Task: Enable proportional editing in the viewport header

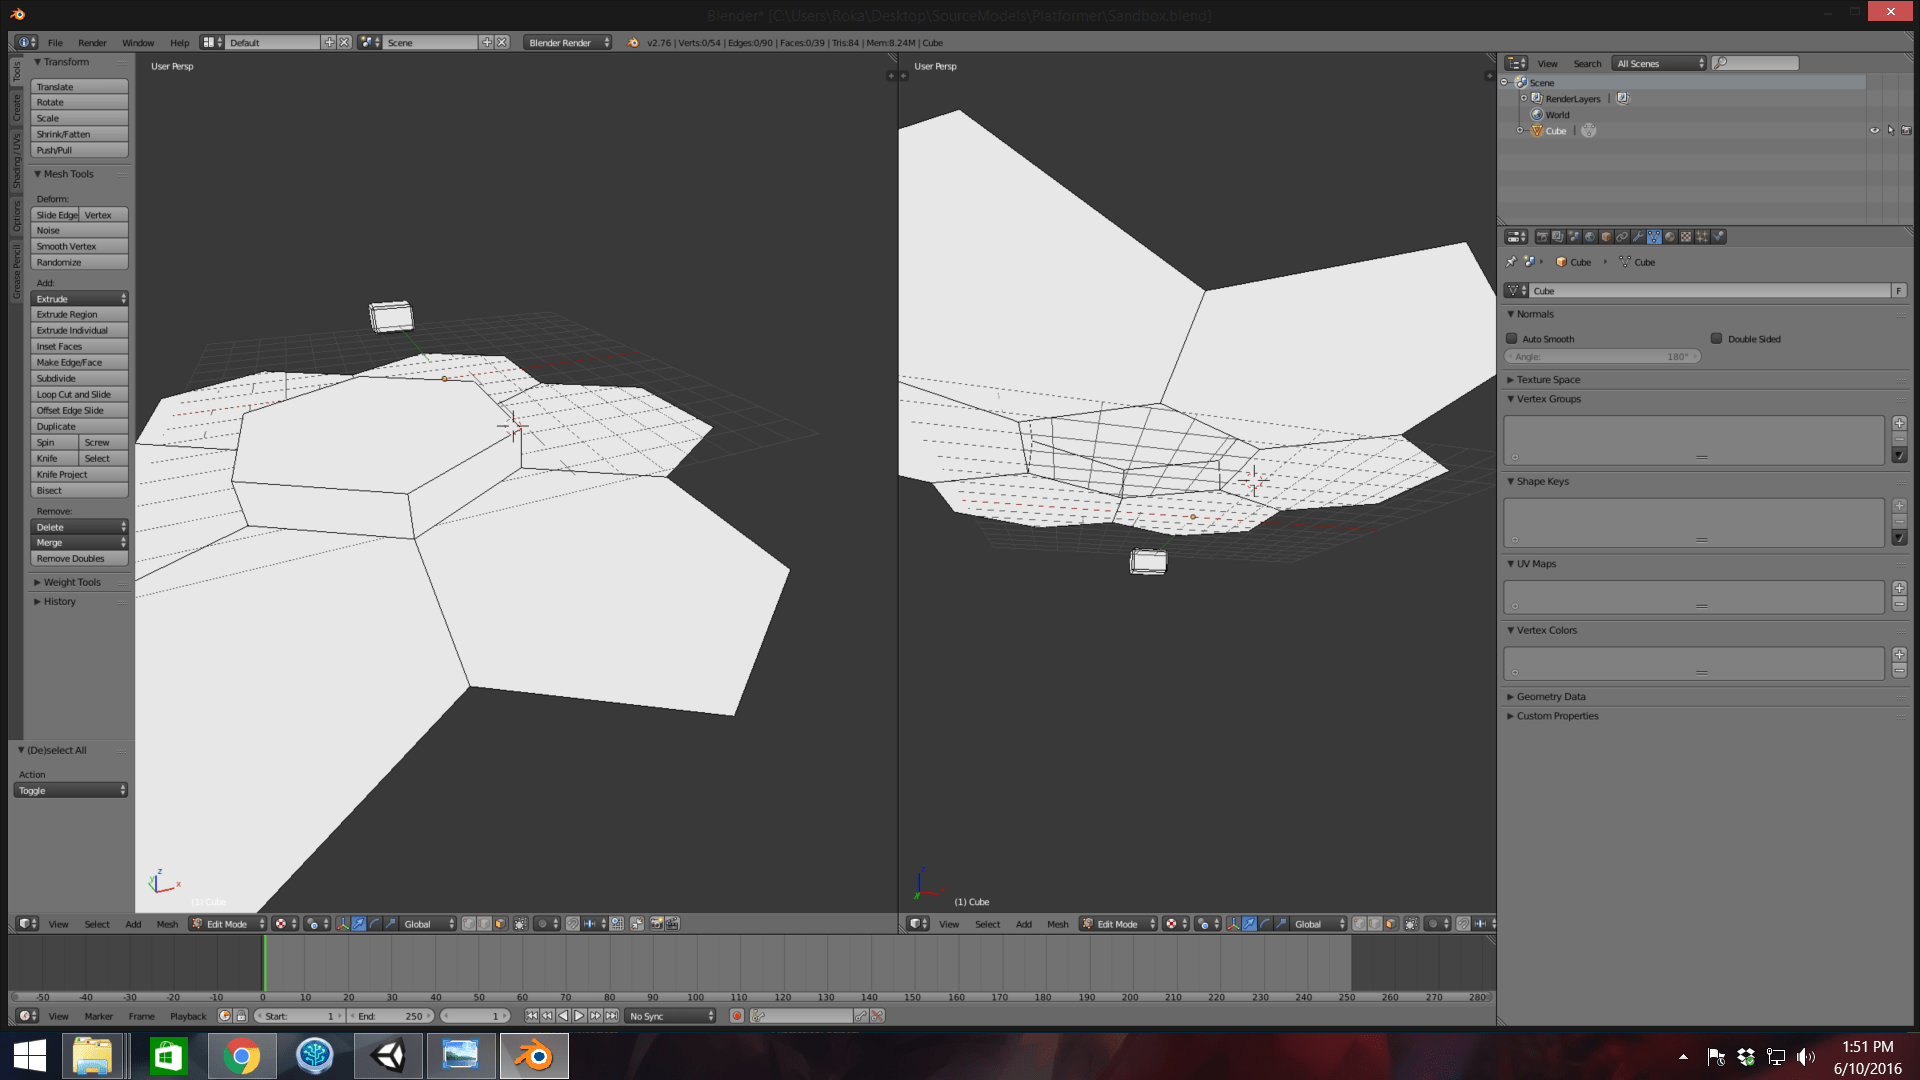Action: (x=543, y=923)
